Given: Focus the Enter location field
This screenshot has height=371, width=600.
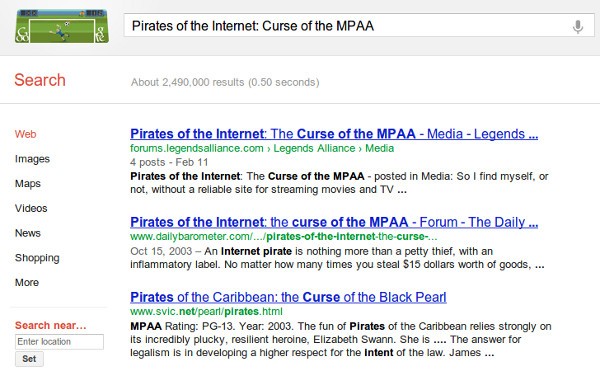Looking at the screenshot, I should (59, 342).
